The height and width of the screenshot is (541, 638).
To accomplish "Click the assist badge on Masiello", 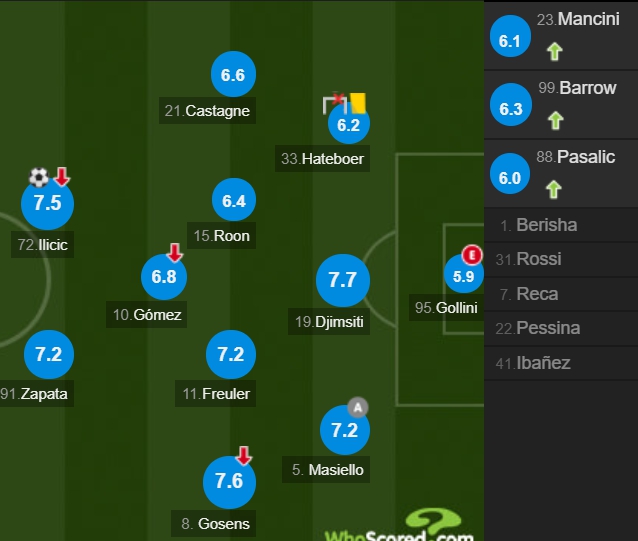I will [358, 407].
